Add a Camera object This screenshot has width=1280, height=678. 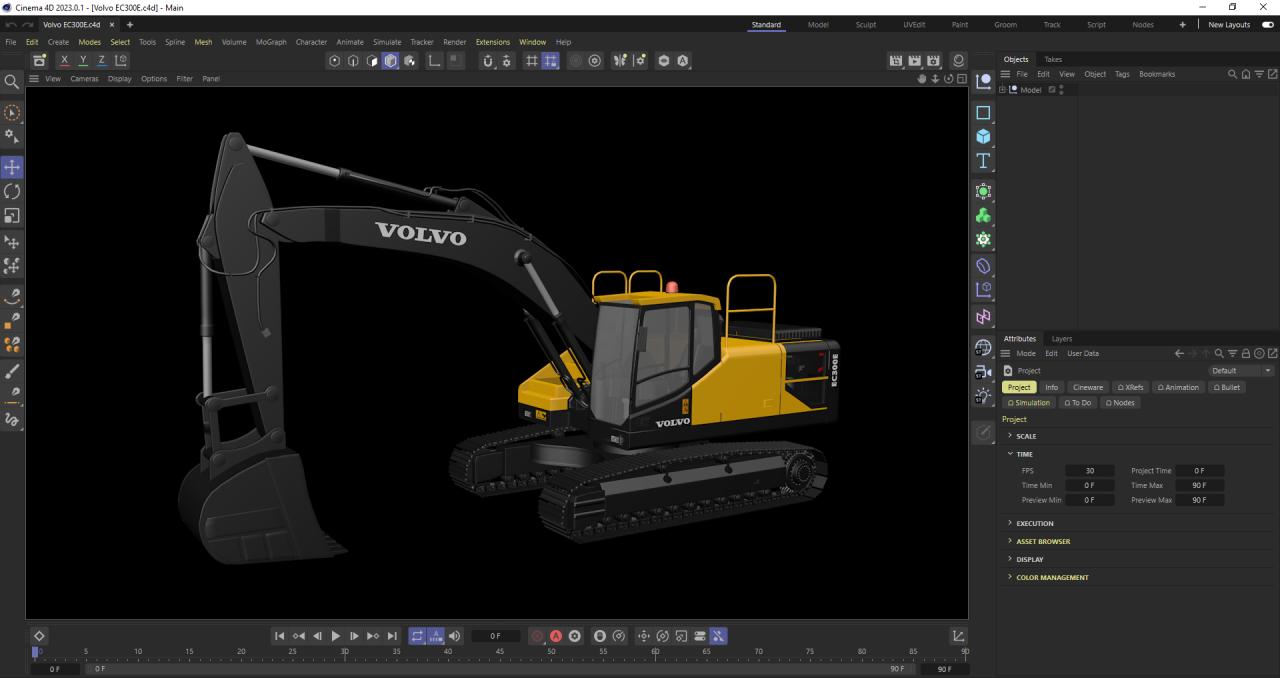[983, 372]
